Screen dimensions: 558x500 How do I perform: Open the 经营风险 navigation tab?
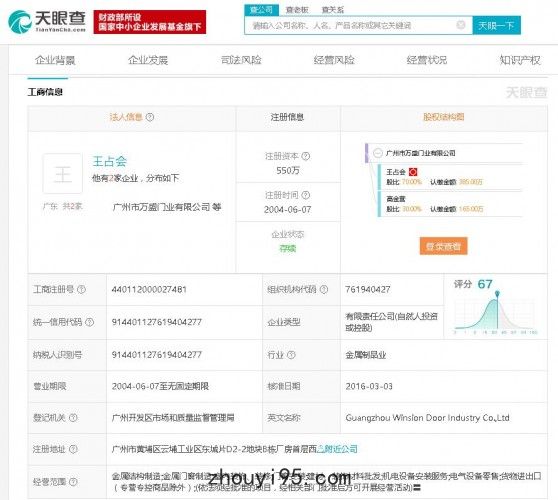(x=334, y=60)
